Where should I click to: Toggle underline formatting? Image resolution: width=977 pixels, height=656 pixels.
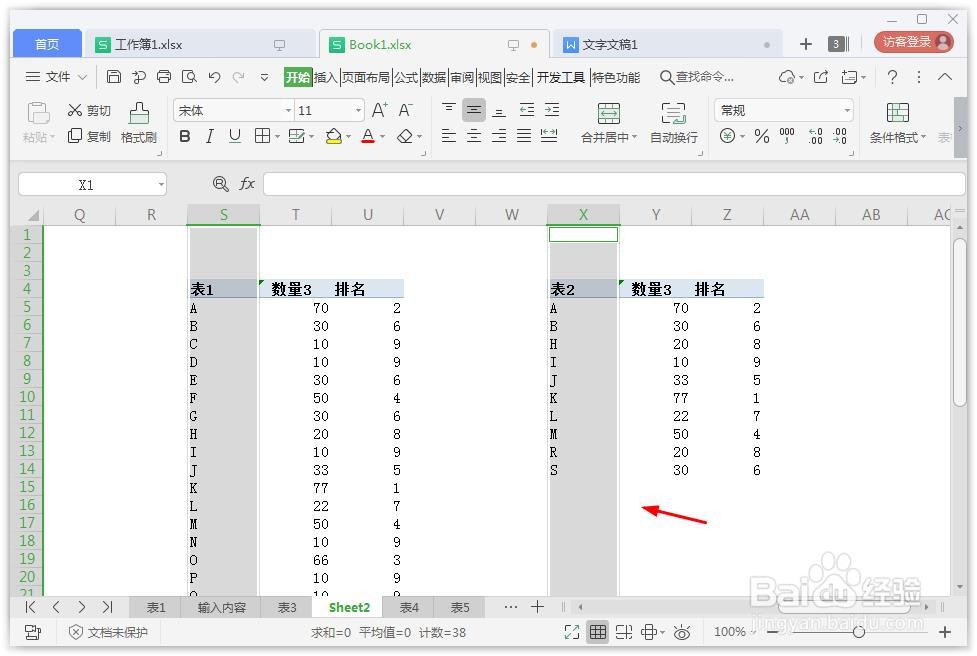tap(234, 136)
